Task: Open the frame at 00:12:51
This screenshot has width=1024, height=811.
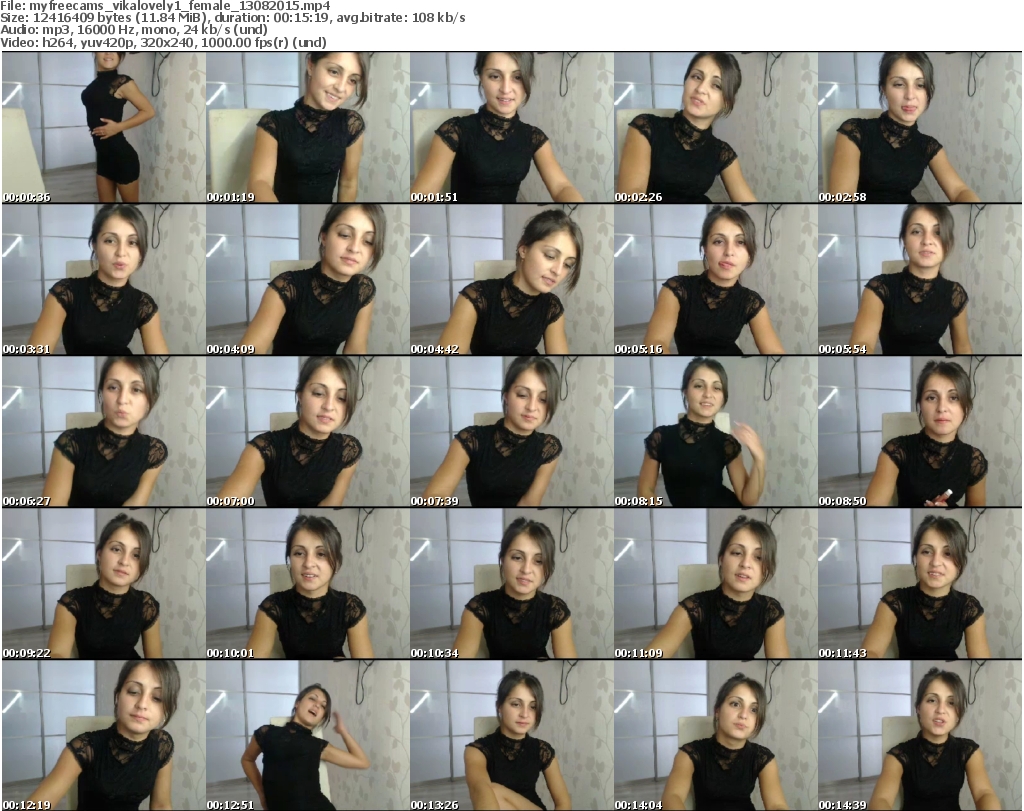Action: 308,735
